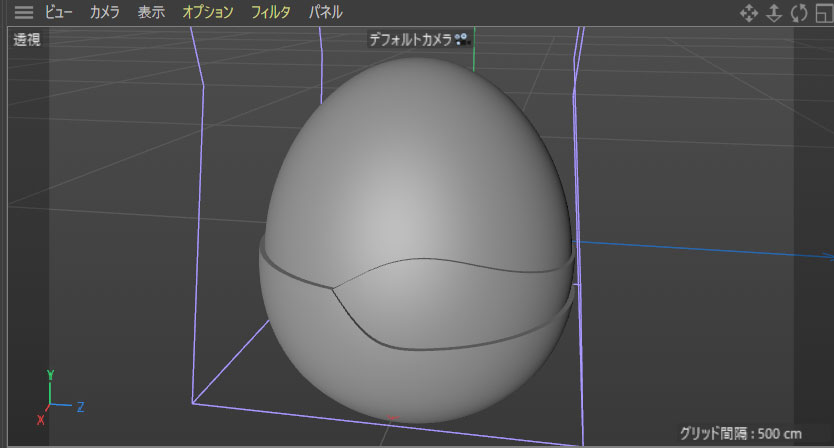This screenshot has height=448, width=834.
Task: Open the ビュー menu
Action: pos(59,13)
